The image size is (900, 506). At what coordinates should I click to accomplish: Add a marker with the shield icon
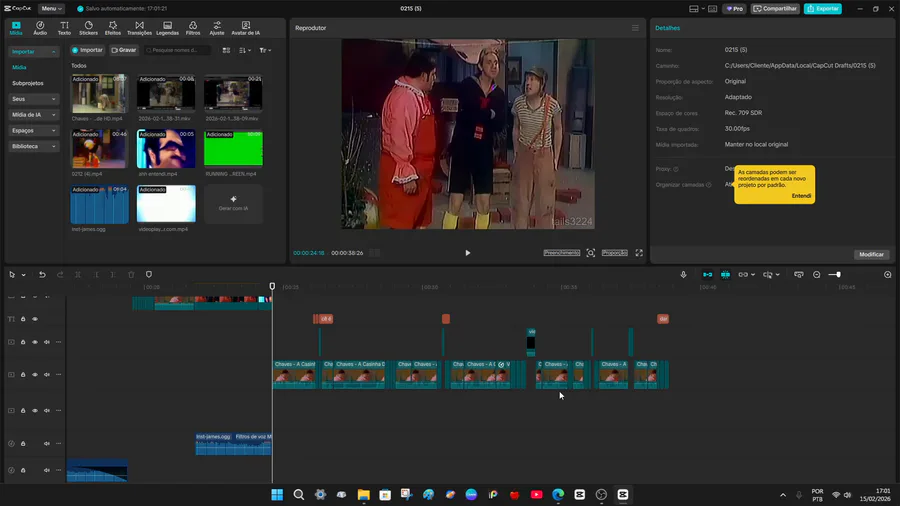tap(149, 274)
